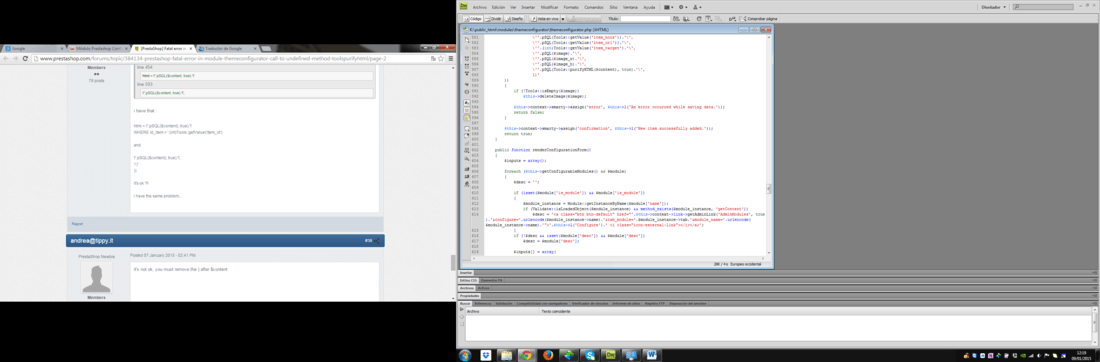Switch to the Traductor de Google tab
Viewport: 1100px width, 362px height.
pyautogui.click(x=228, y=48)
